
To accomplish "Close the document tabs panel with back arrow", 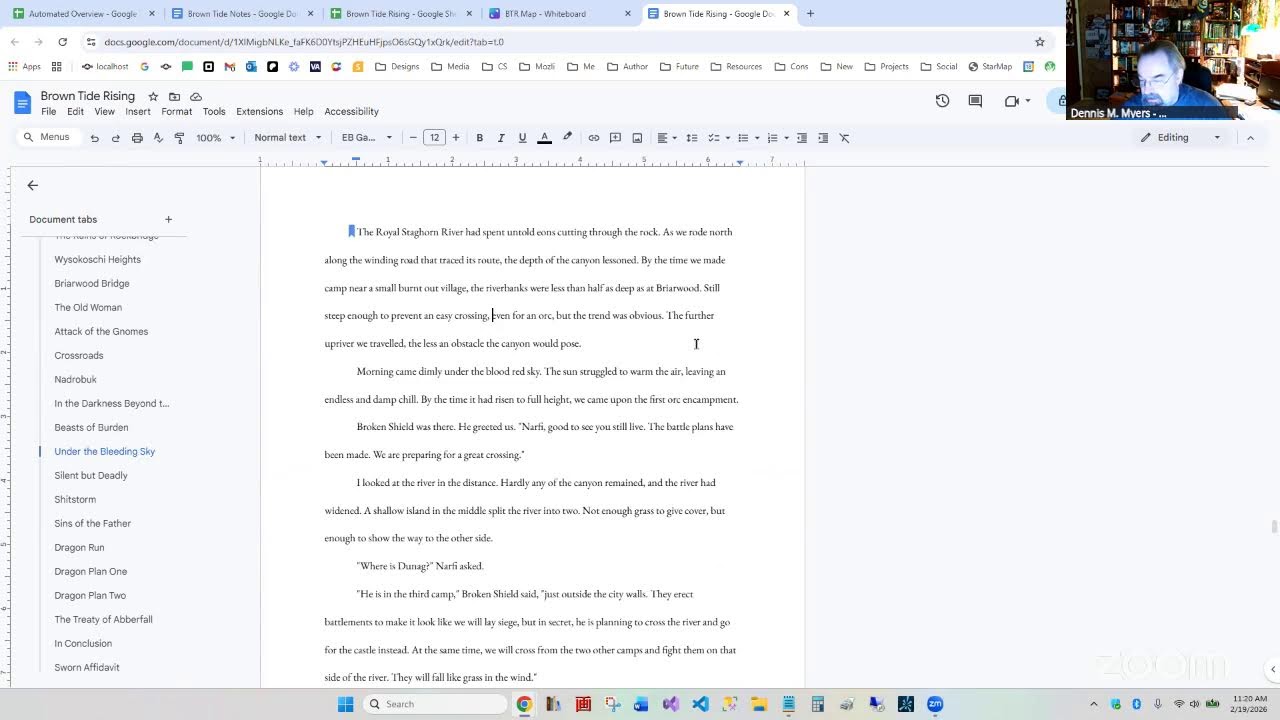I will pyautogui.click(x=33, y=185).
